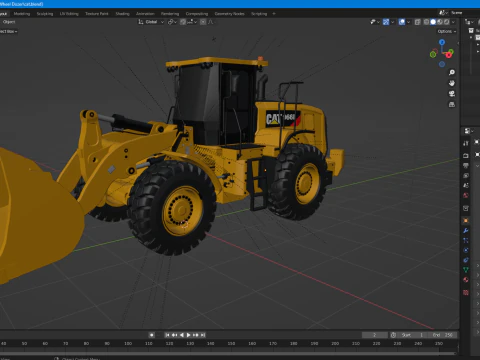Switch to the Animation workspace tab
Screen dimensions: 480x360
point(145,14)
